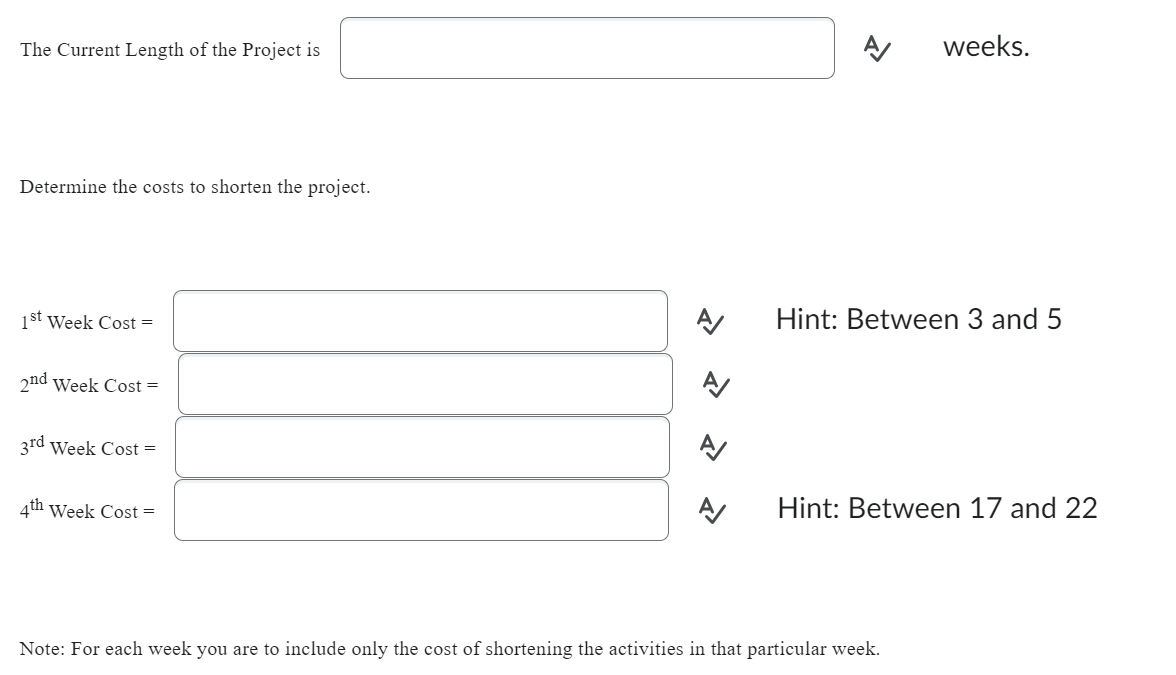Screen dimensions: 1176x675
Task: Click the spell-check icon beside 1st Week Cost
Action: [x=712, y=321]
